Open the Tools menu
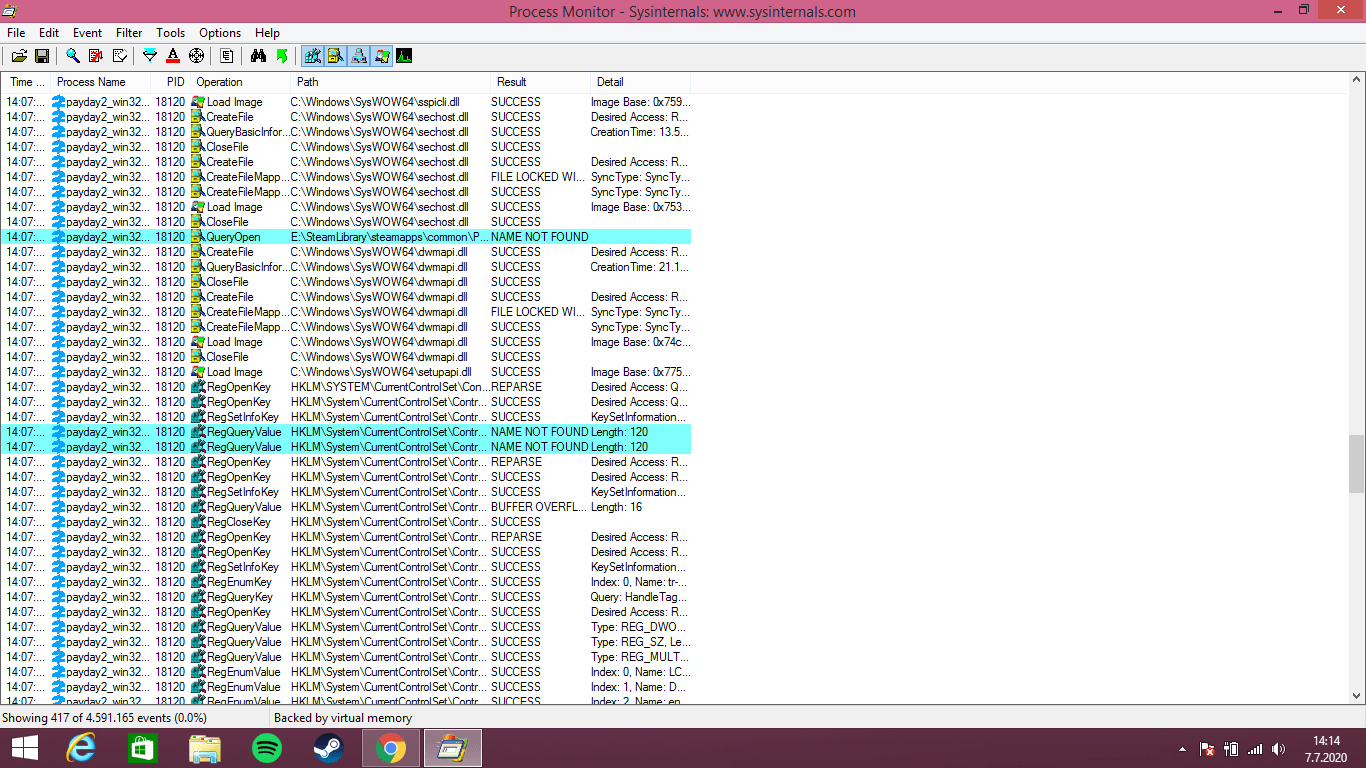 pyautogui.click(x=171, y=33)
